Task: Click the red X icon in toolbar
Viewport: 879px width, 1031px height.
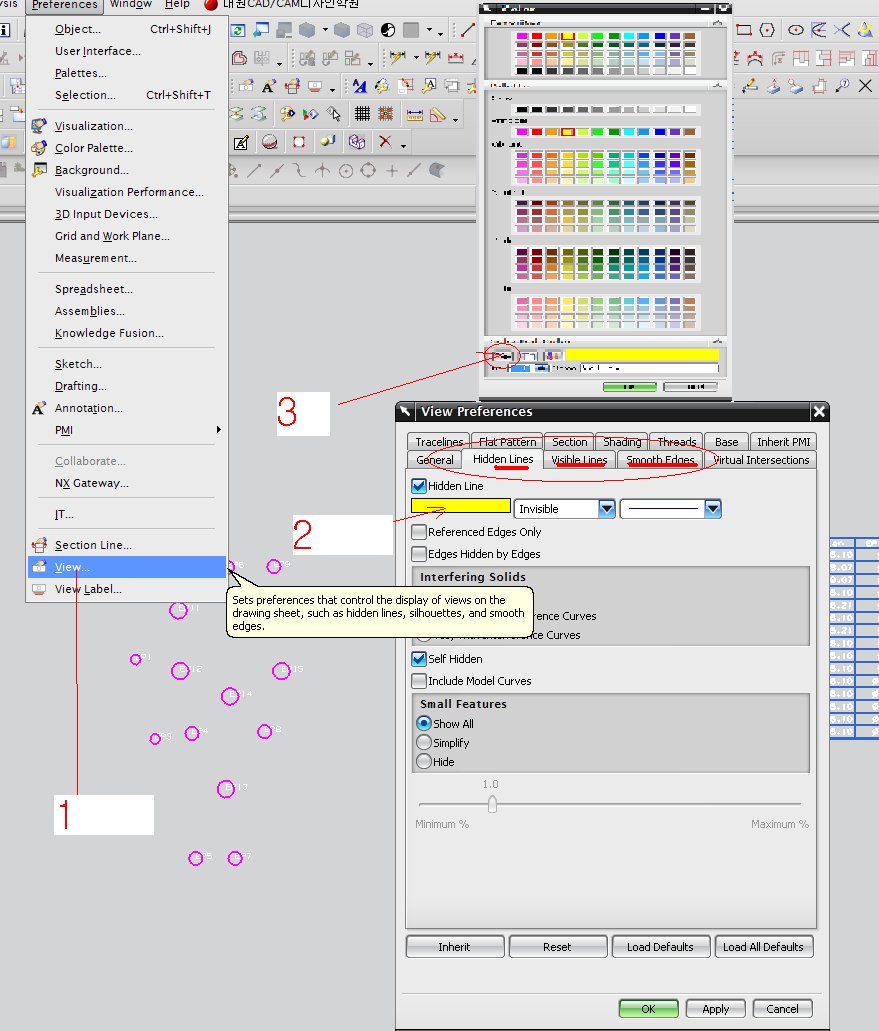Action: pyautogui.click(x=384, y=143)
